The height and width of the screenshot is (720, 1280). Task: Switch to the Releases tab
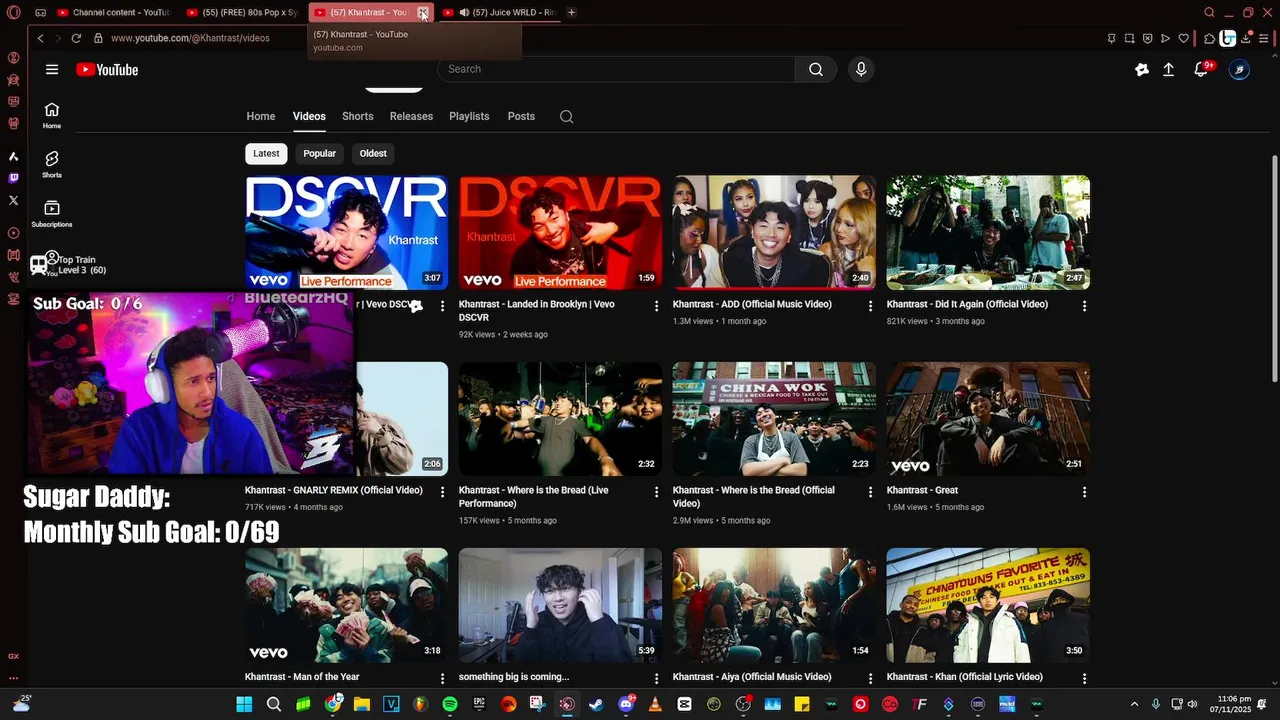411,116
